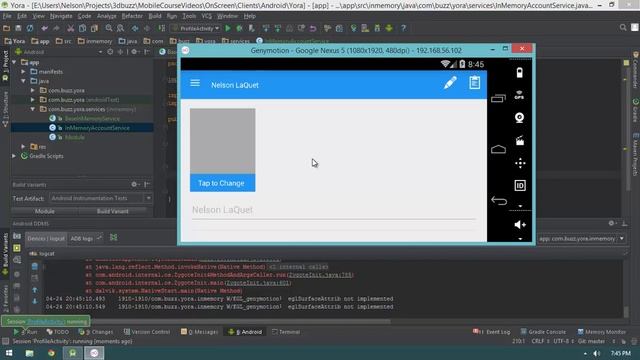Switch to Devices | logcat tab

pos(46,238)
